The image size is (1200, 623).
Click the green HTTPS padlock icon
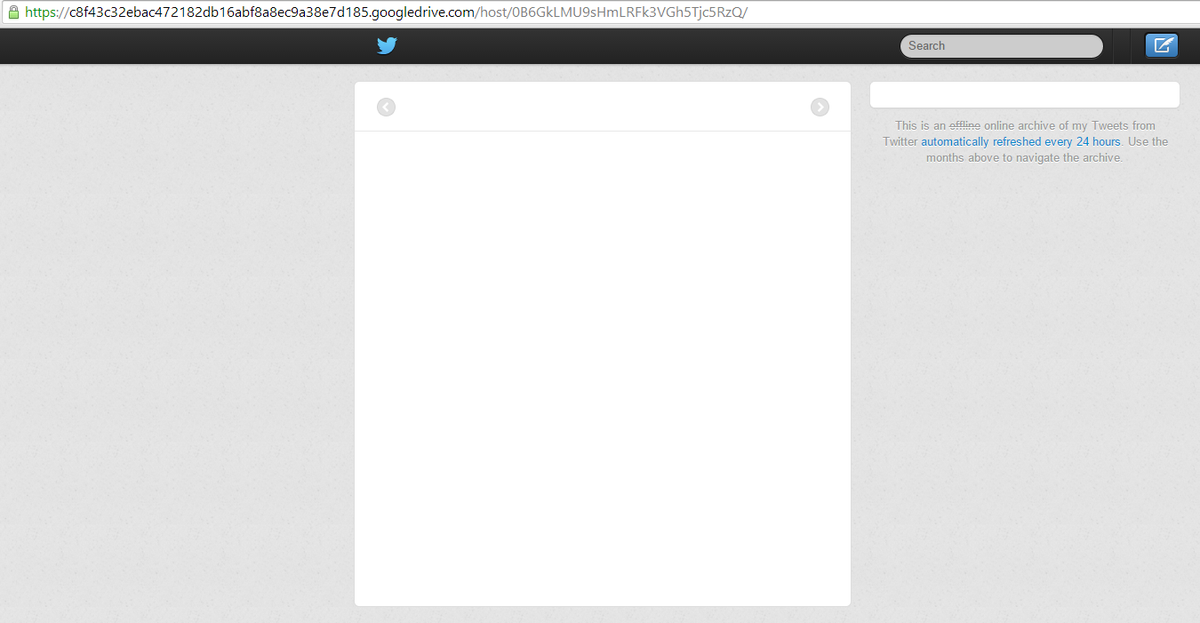tap(13, 13)
